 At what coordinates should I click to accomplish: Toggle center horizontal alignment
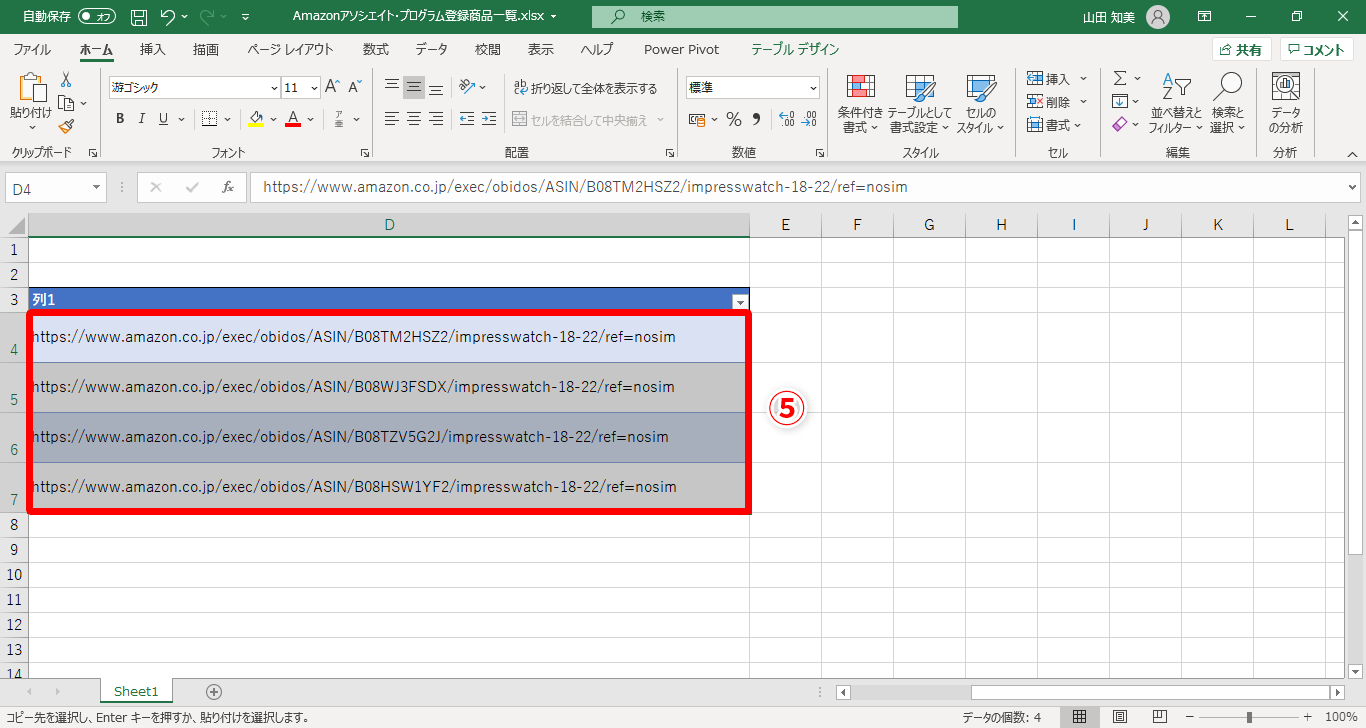pyautogui.click(x=414, y=119)
